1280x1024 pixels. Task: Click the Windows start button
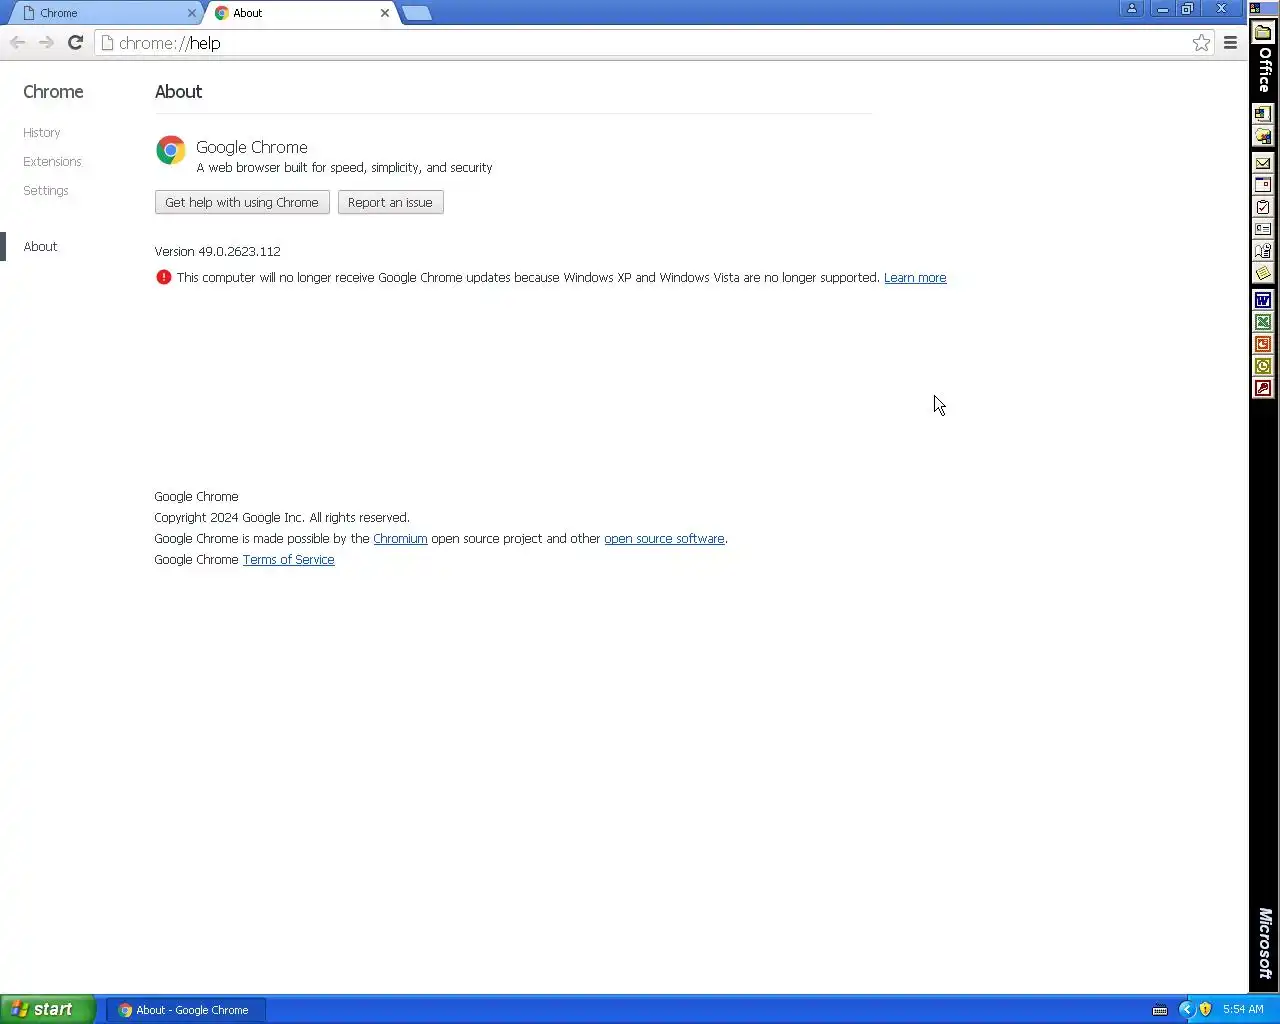click(48, 1010)
